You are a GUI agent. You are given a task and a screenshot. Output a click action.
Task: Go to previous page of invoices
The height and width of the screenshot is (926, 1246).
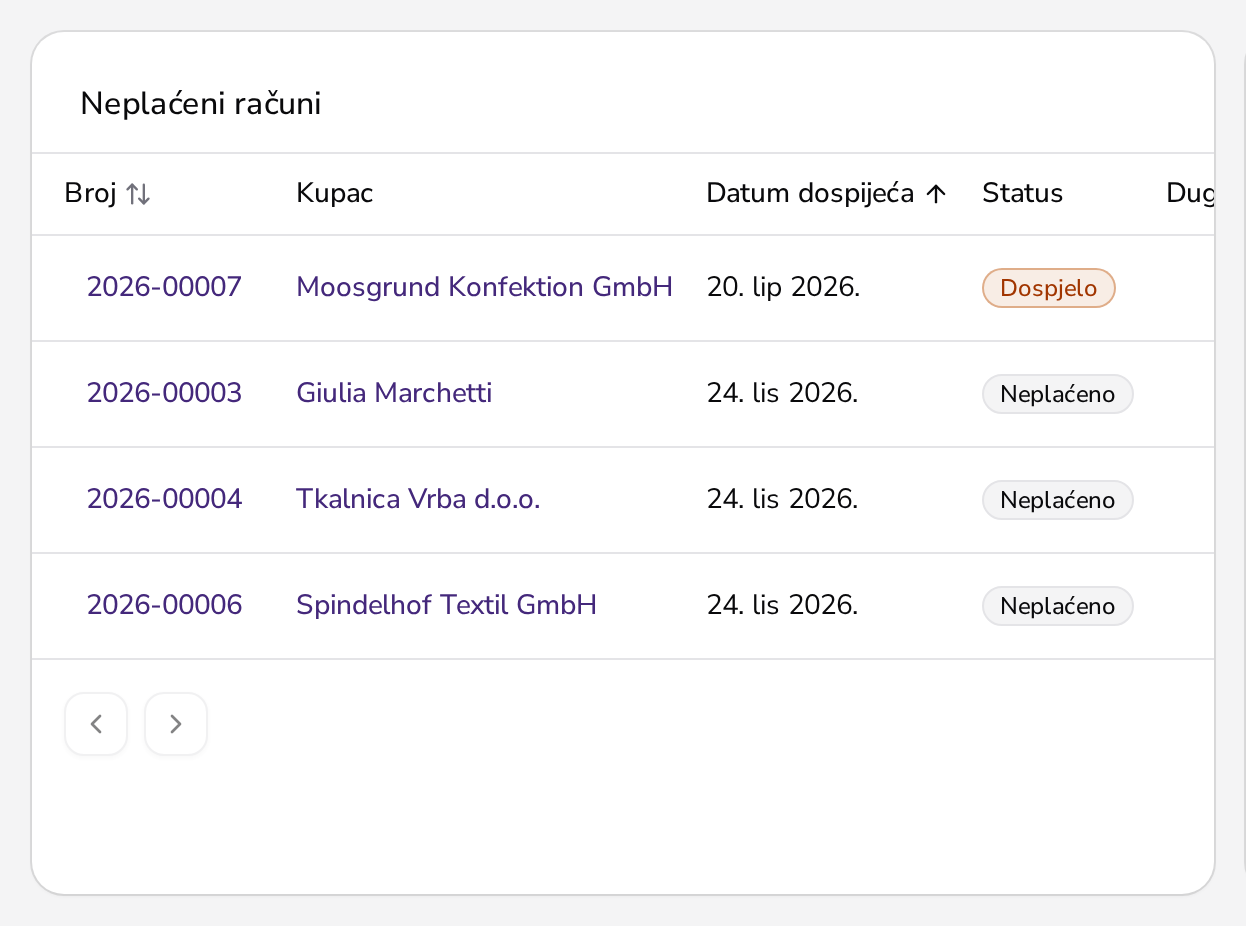96,724
